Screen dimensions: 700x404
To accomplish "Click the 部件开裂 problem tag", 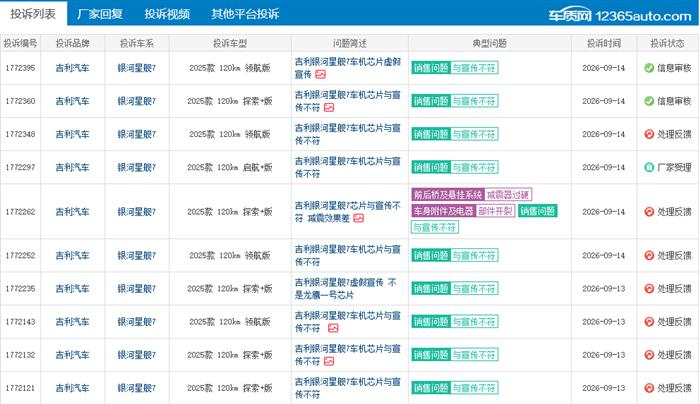I will click(495, 211).
